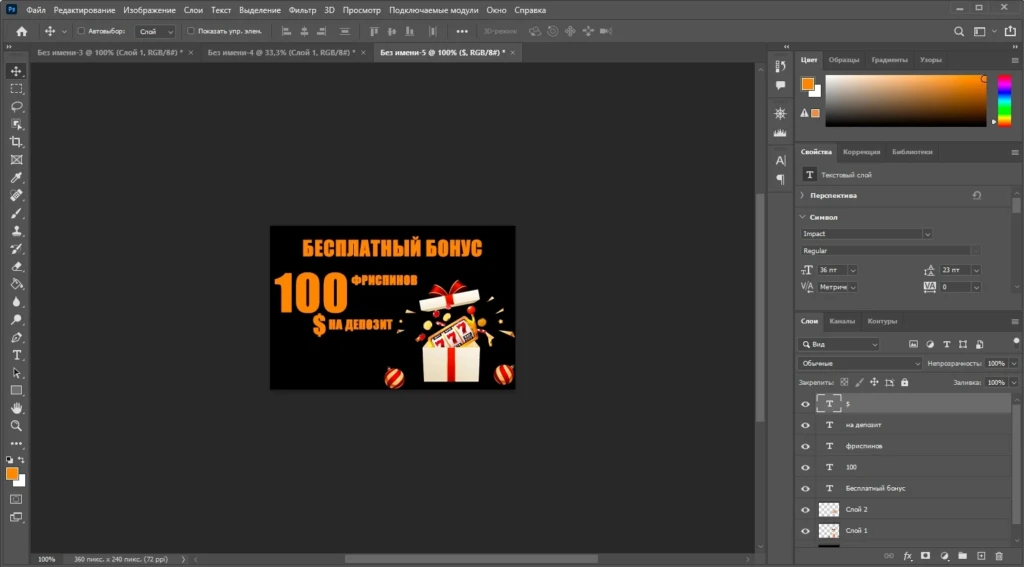Open the Файл menu
The image size is (1024, 567).
coord(36,10)
